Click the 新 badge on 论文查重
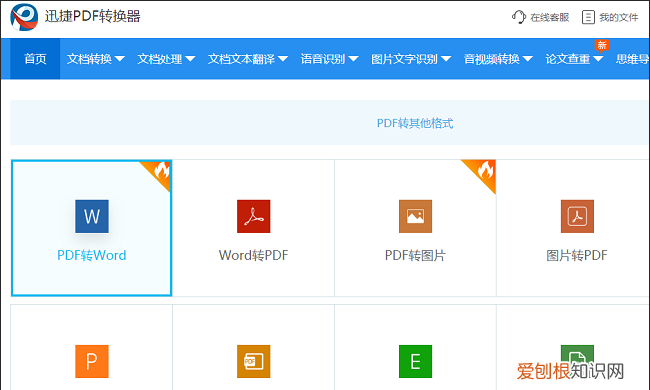The height and width of the screenshot is (390, 650). click(x=602, y=45)
